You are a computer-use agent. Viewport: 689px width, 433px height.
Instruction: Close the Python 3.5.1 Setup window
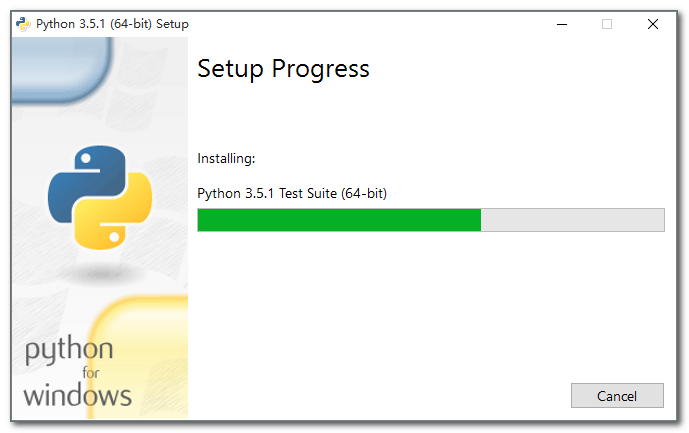pyautogui.click(x=653, y=24)
